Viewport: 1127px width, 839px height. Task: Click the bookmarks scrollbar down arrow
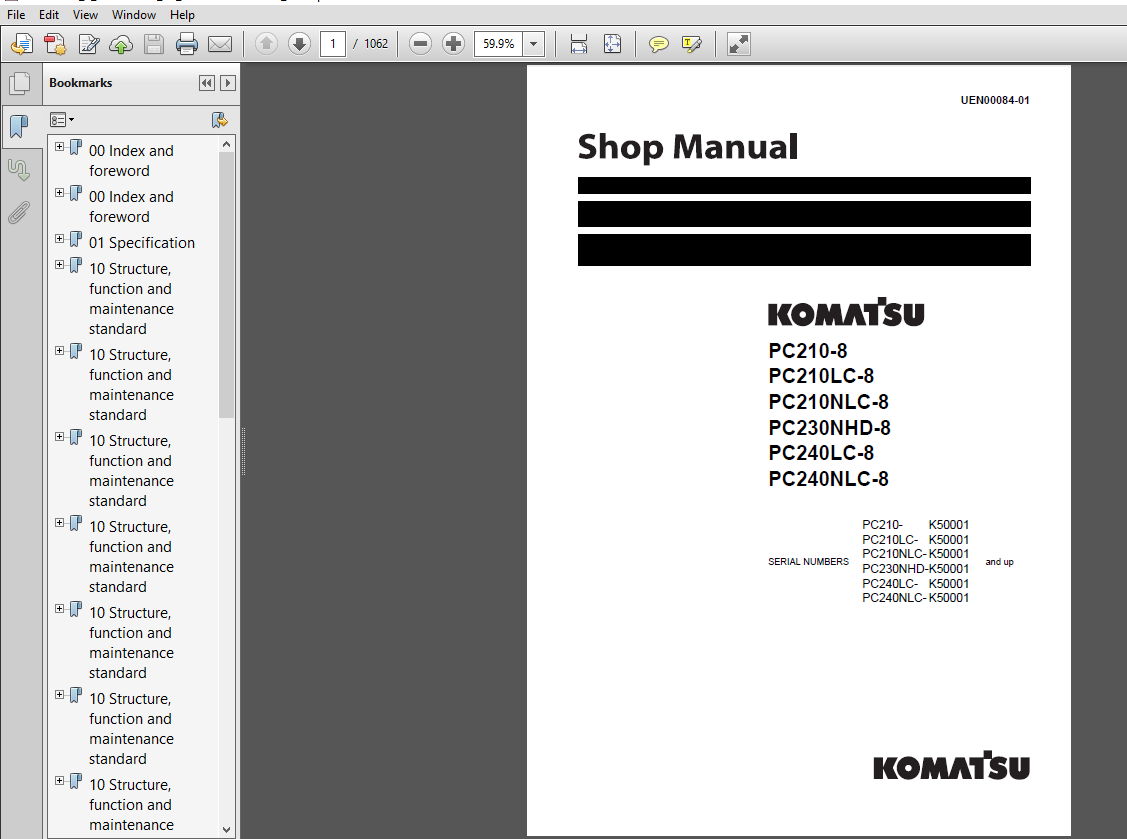[226, 829]
